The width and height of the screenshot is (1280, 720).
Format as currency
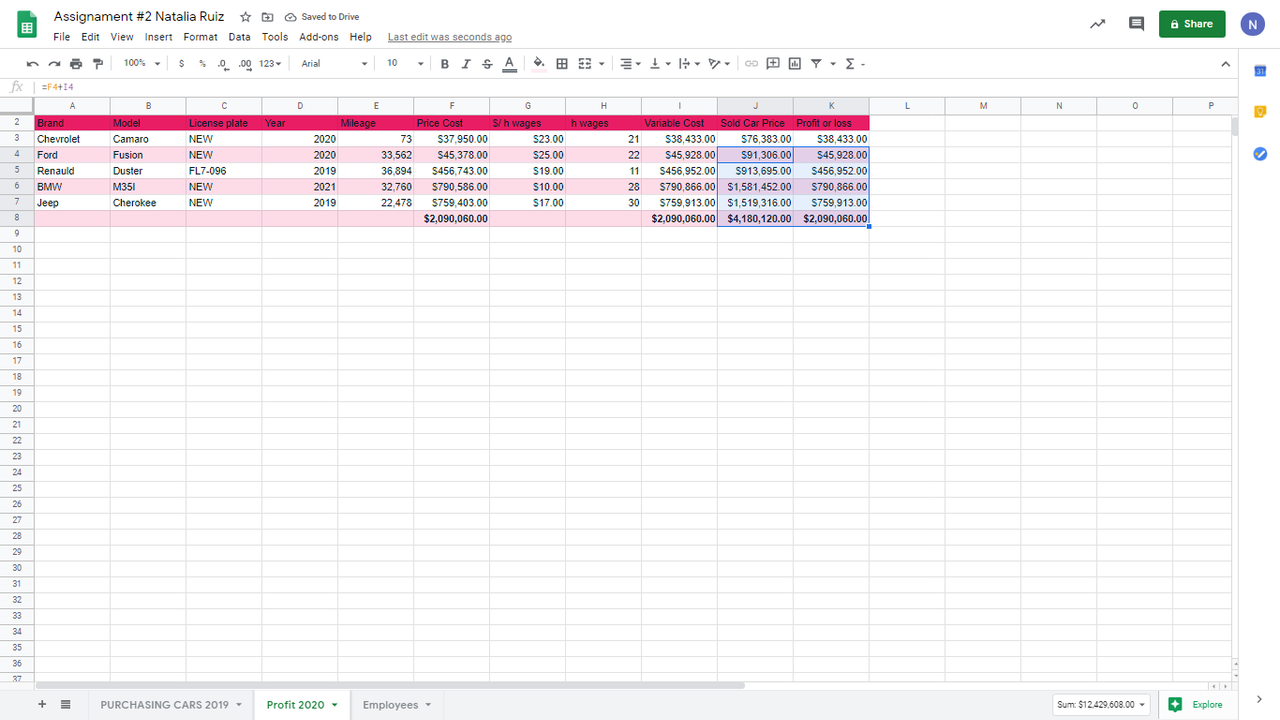[181, 63]
